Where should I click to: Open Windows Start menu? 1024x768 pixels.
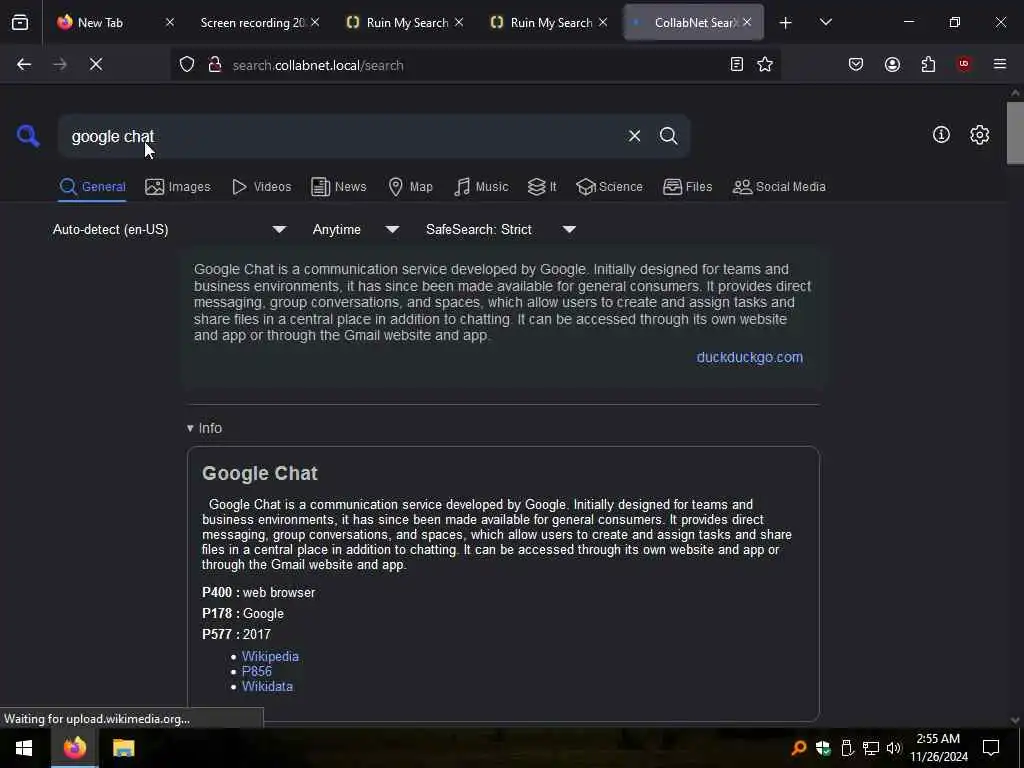tap(24, 748)
